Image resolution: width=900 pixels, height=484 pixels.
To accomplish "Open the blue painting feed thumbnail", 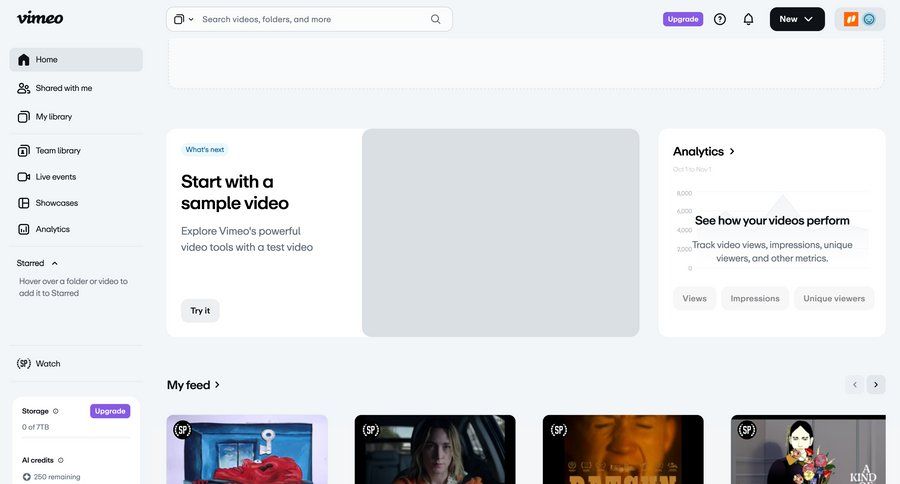I will (247, 450).
